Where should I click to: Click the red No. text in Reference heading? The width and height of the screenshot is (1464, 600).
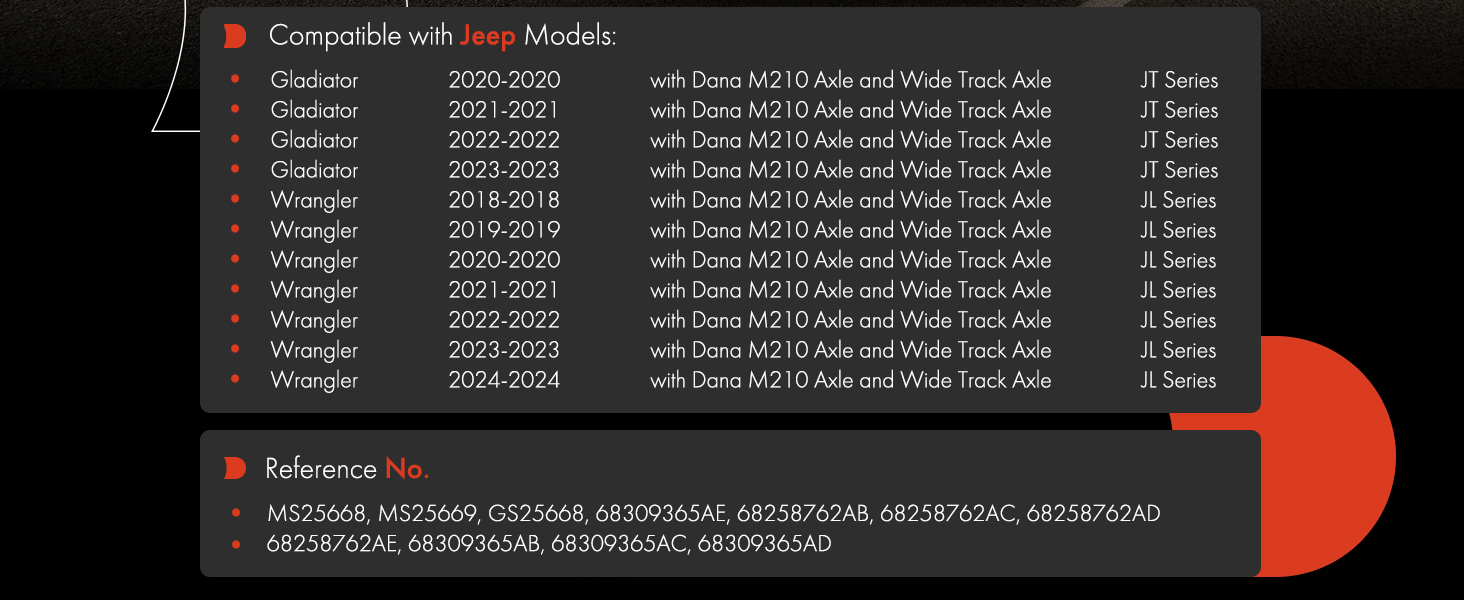point(407,469)
